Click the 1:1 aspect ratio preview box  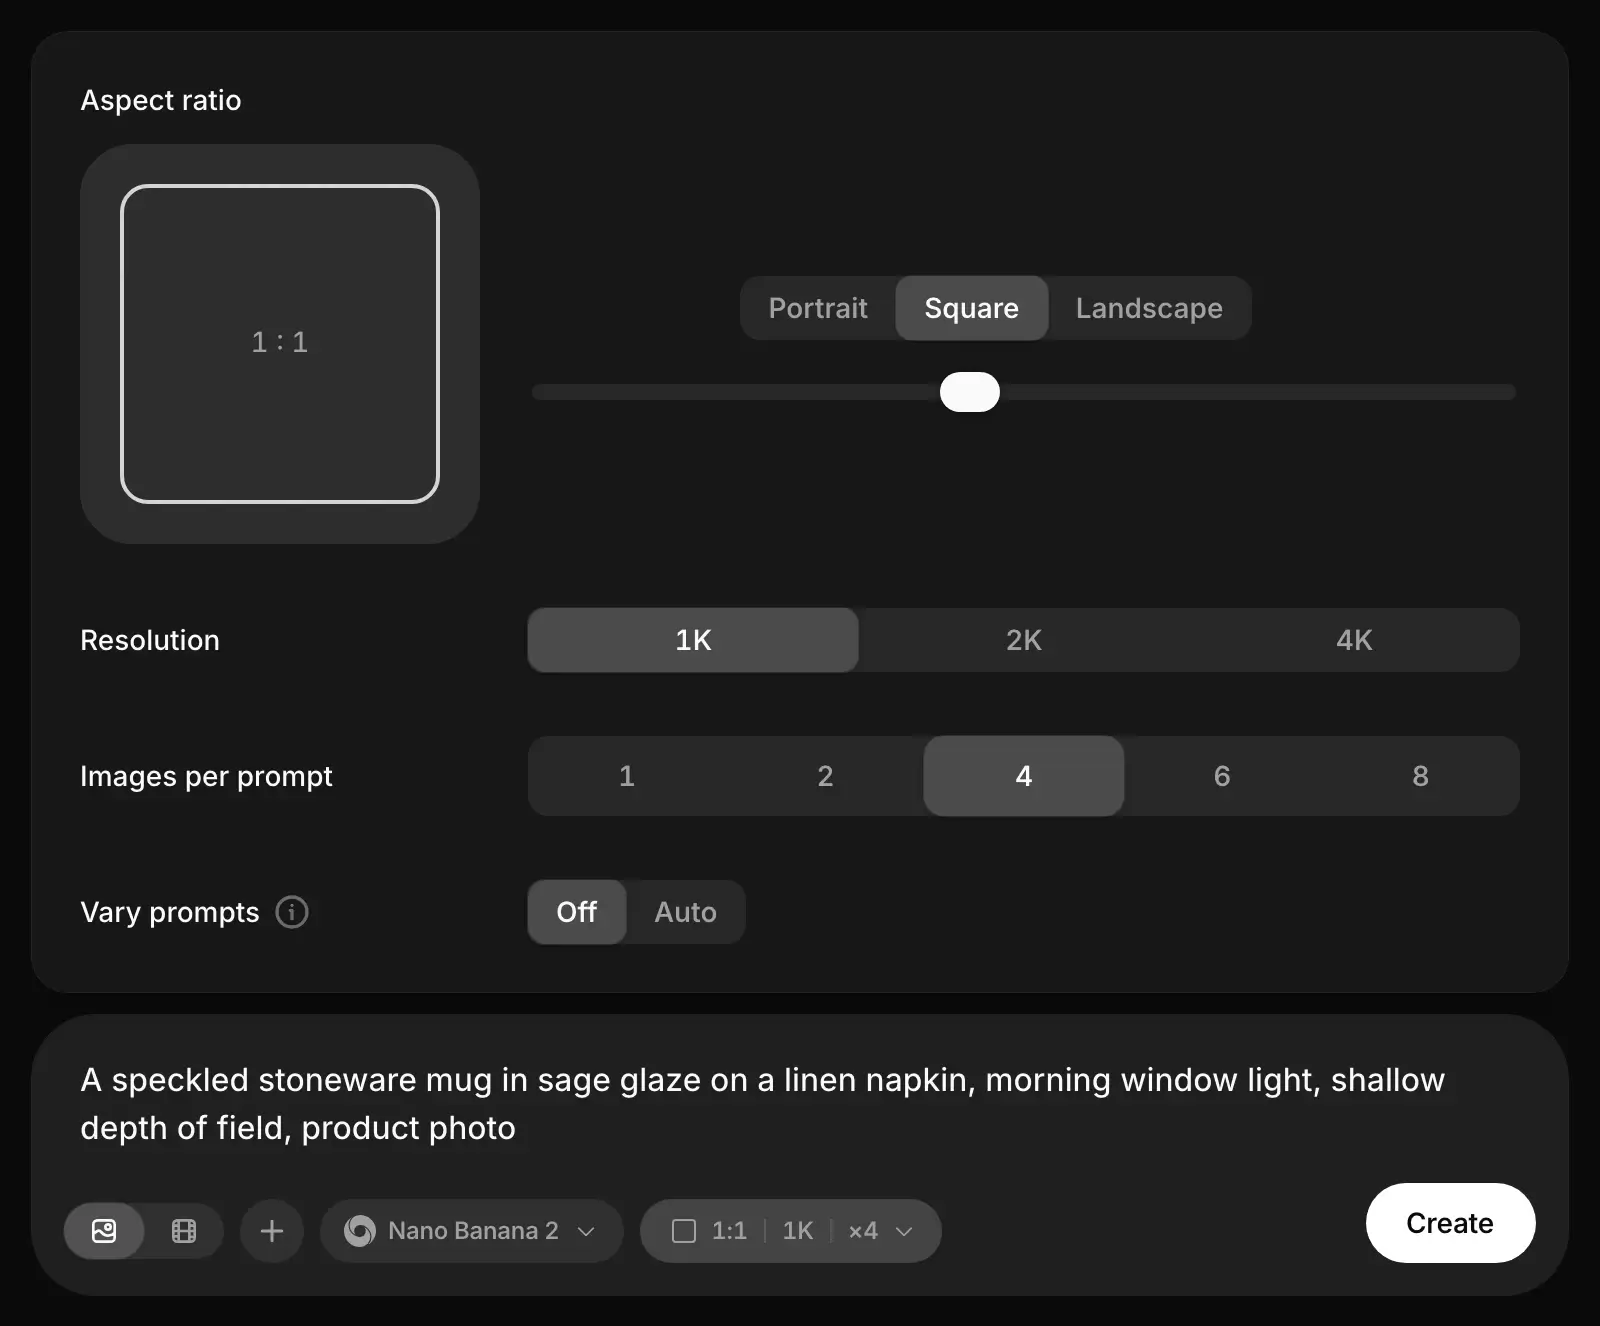[280, 344]
